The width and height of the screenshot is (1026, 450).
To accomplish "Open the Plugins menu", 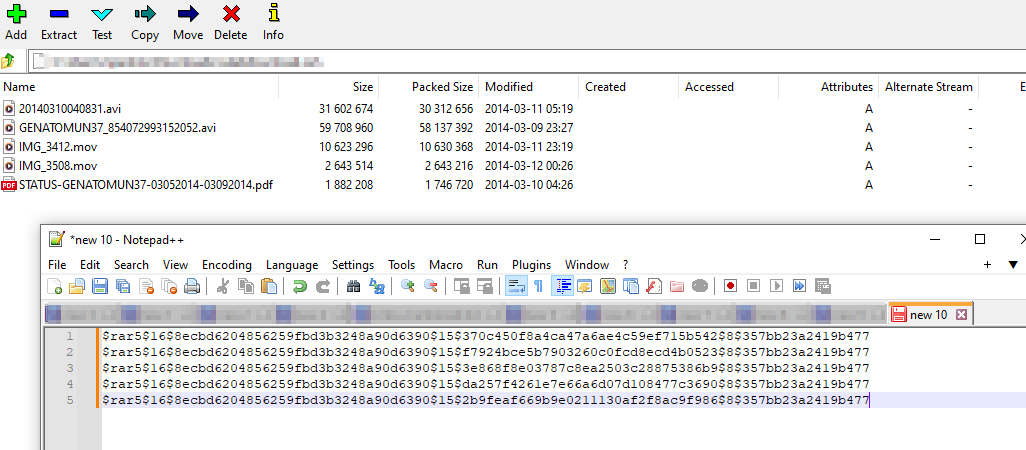I will [531, 265].
